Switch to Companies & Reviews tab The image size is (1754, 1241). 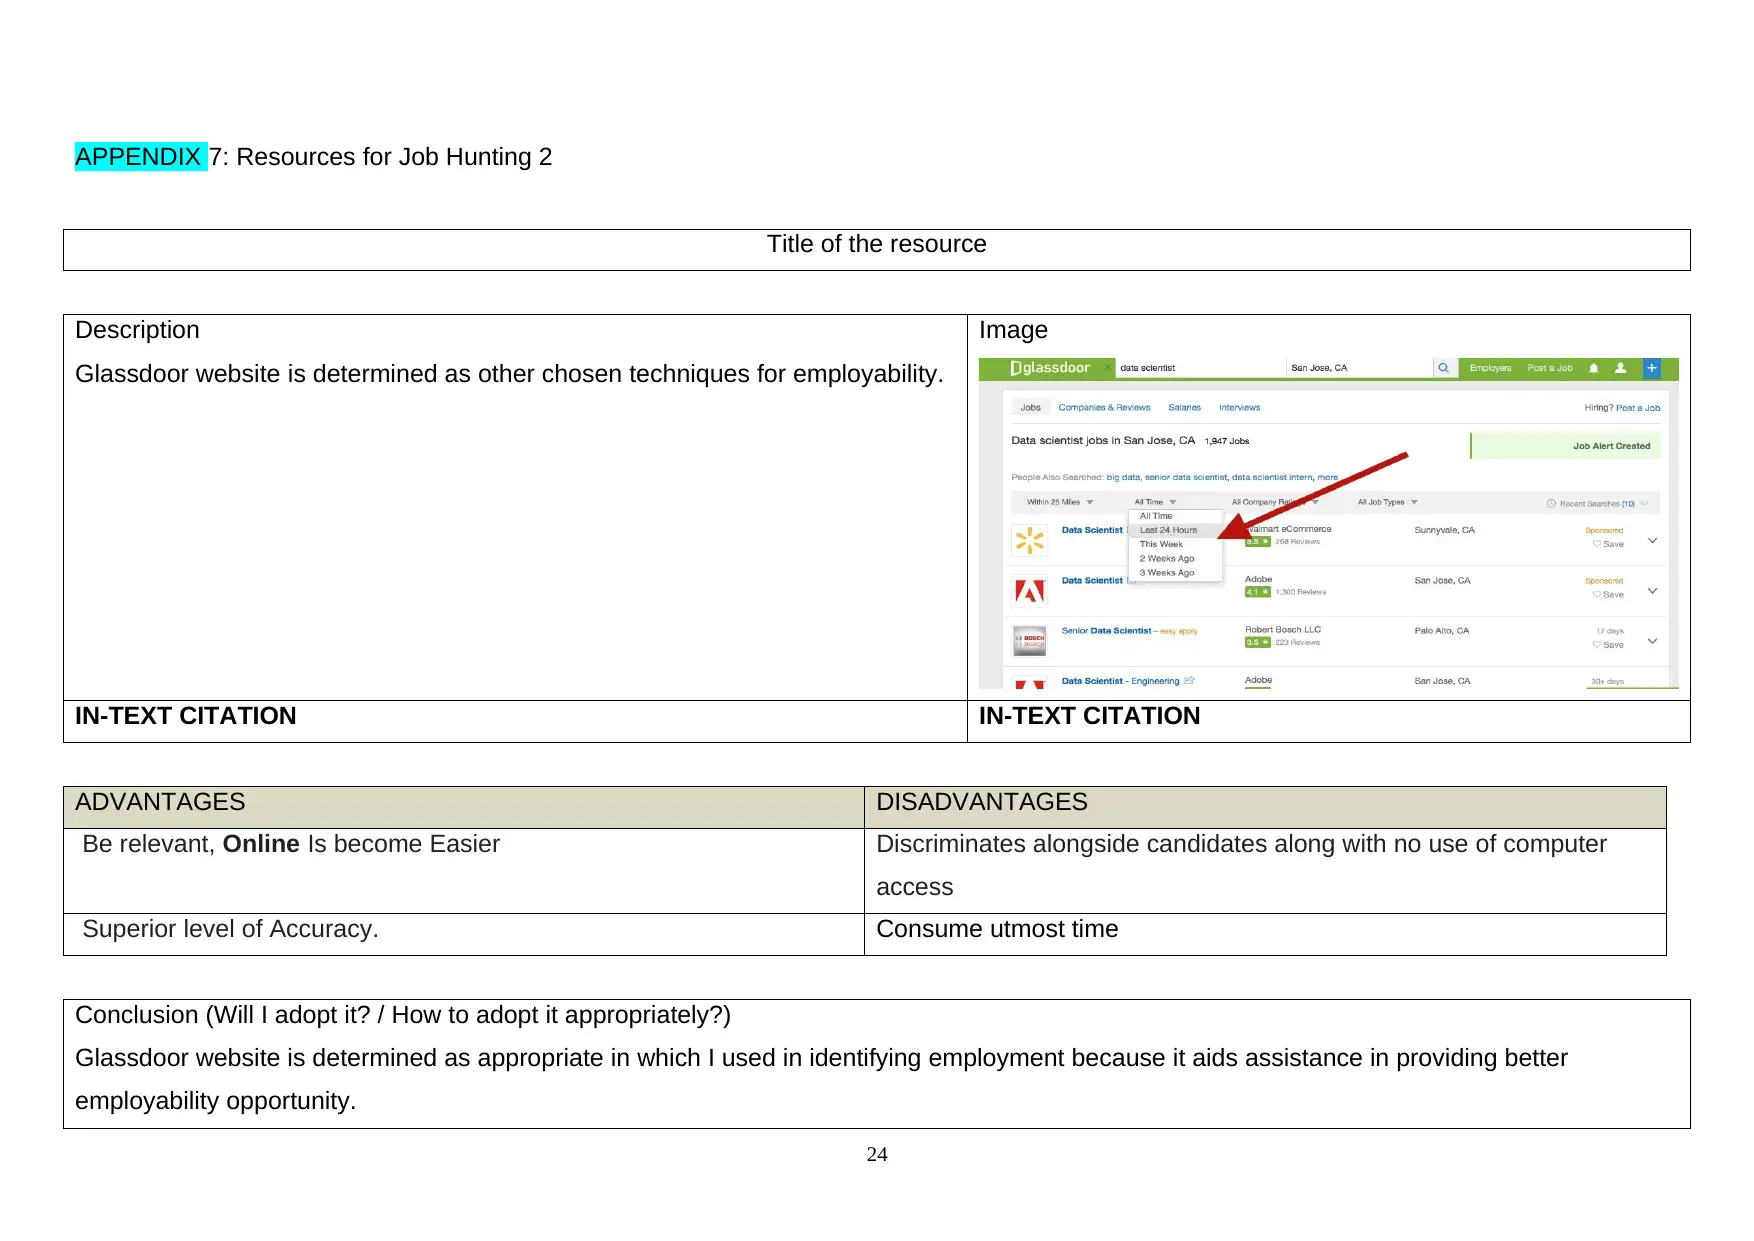pyautogui.click(x=1104, y=407)
